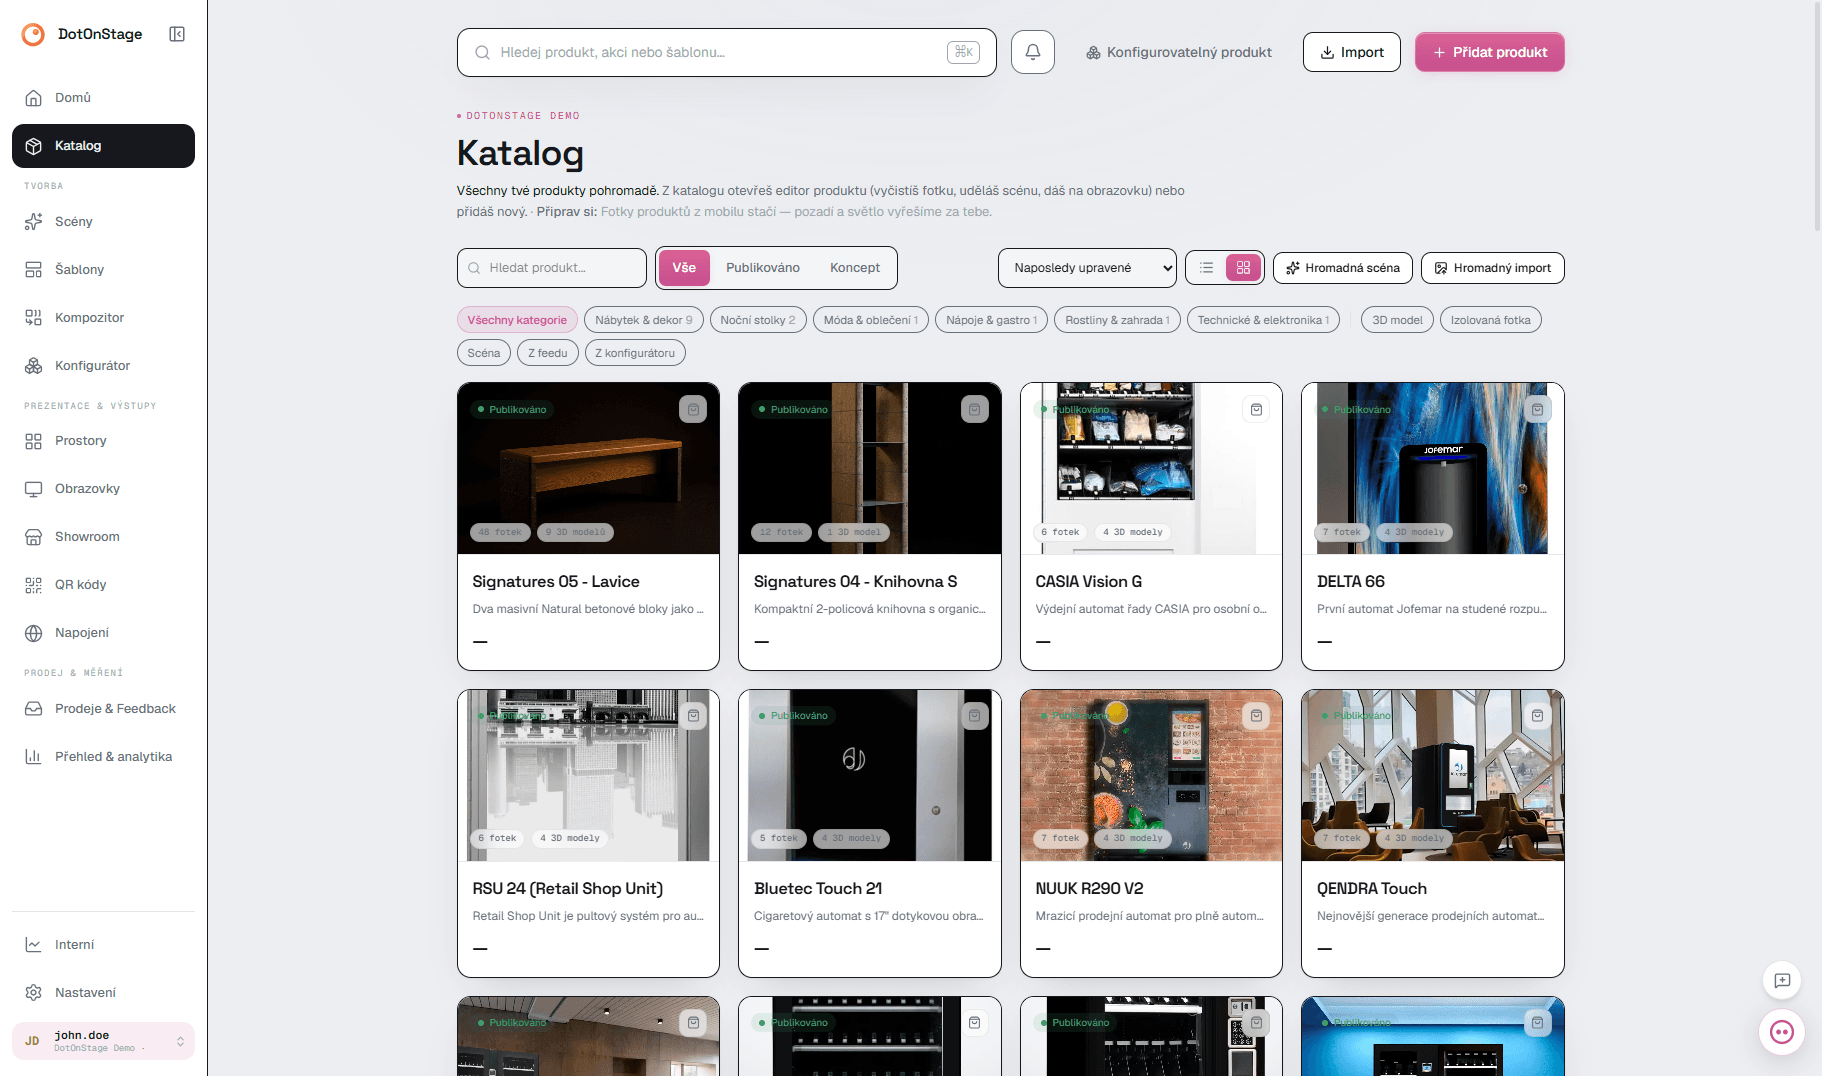Click the bag icon on Signatures 05 - Lavice card
This screenshot has width=1822, height=1076.
click(x=693, y=409)
